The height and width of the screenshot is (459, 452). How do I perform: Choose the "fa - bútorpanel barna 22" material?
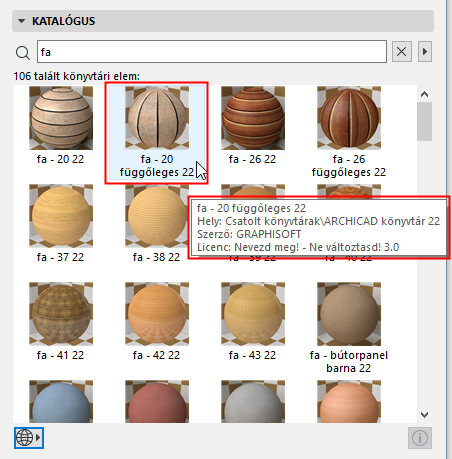349,328
